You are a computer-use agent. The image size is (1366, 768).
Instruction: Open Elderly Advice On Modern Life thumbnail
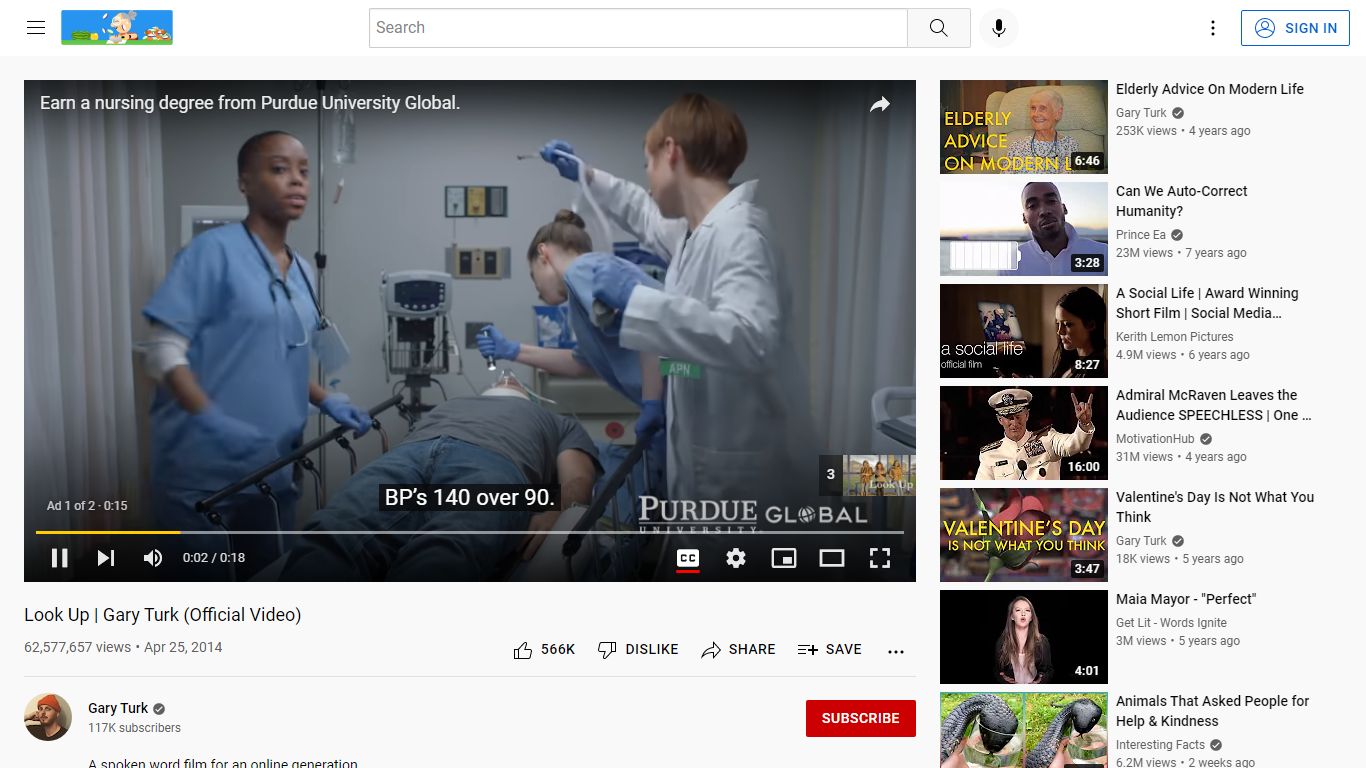coord(1024,127)
